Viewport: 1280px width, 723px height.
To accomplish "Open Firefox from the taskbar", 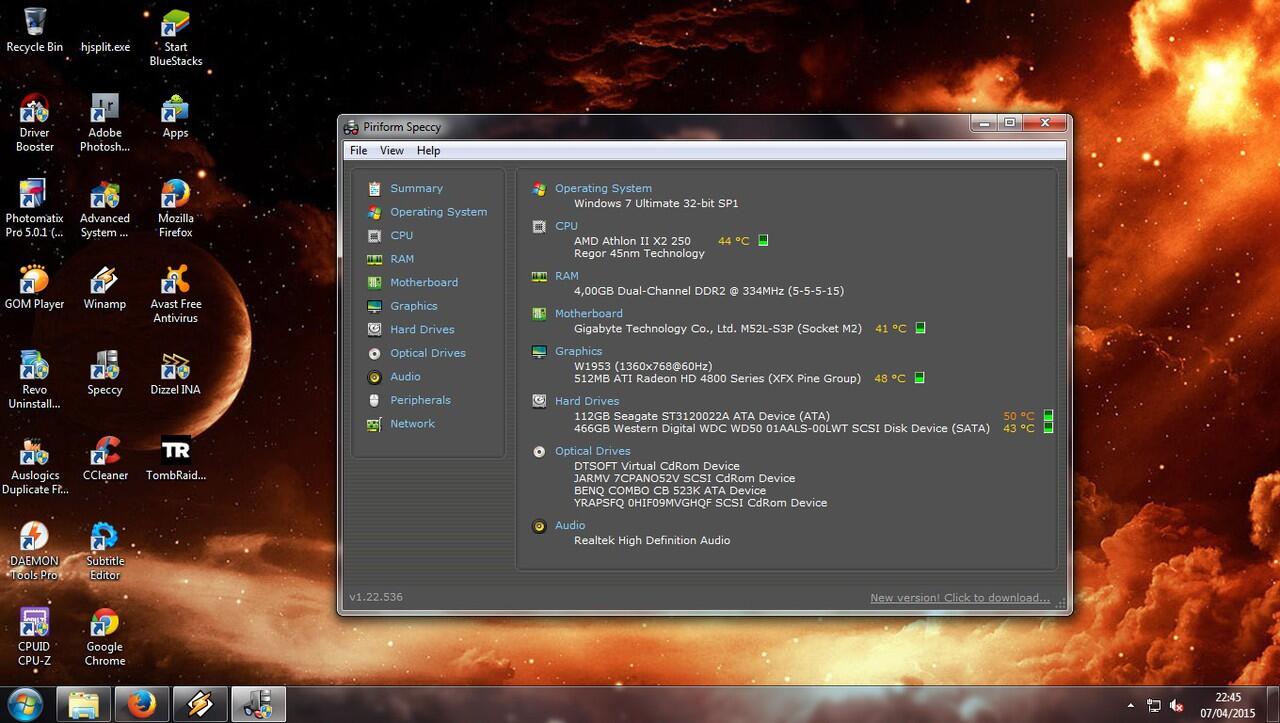I will [x=142, y=704].
